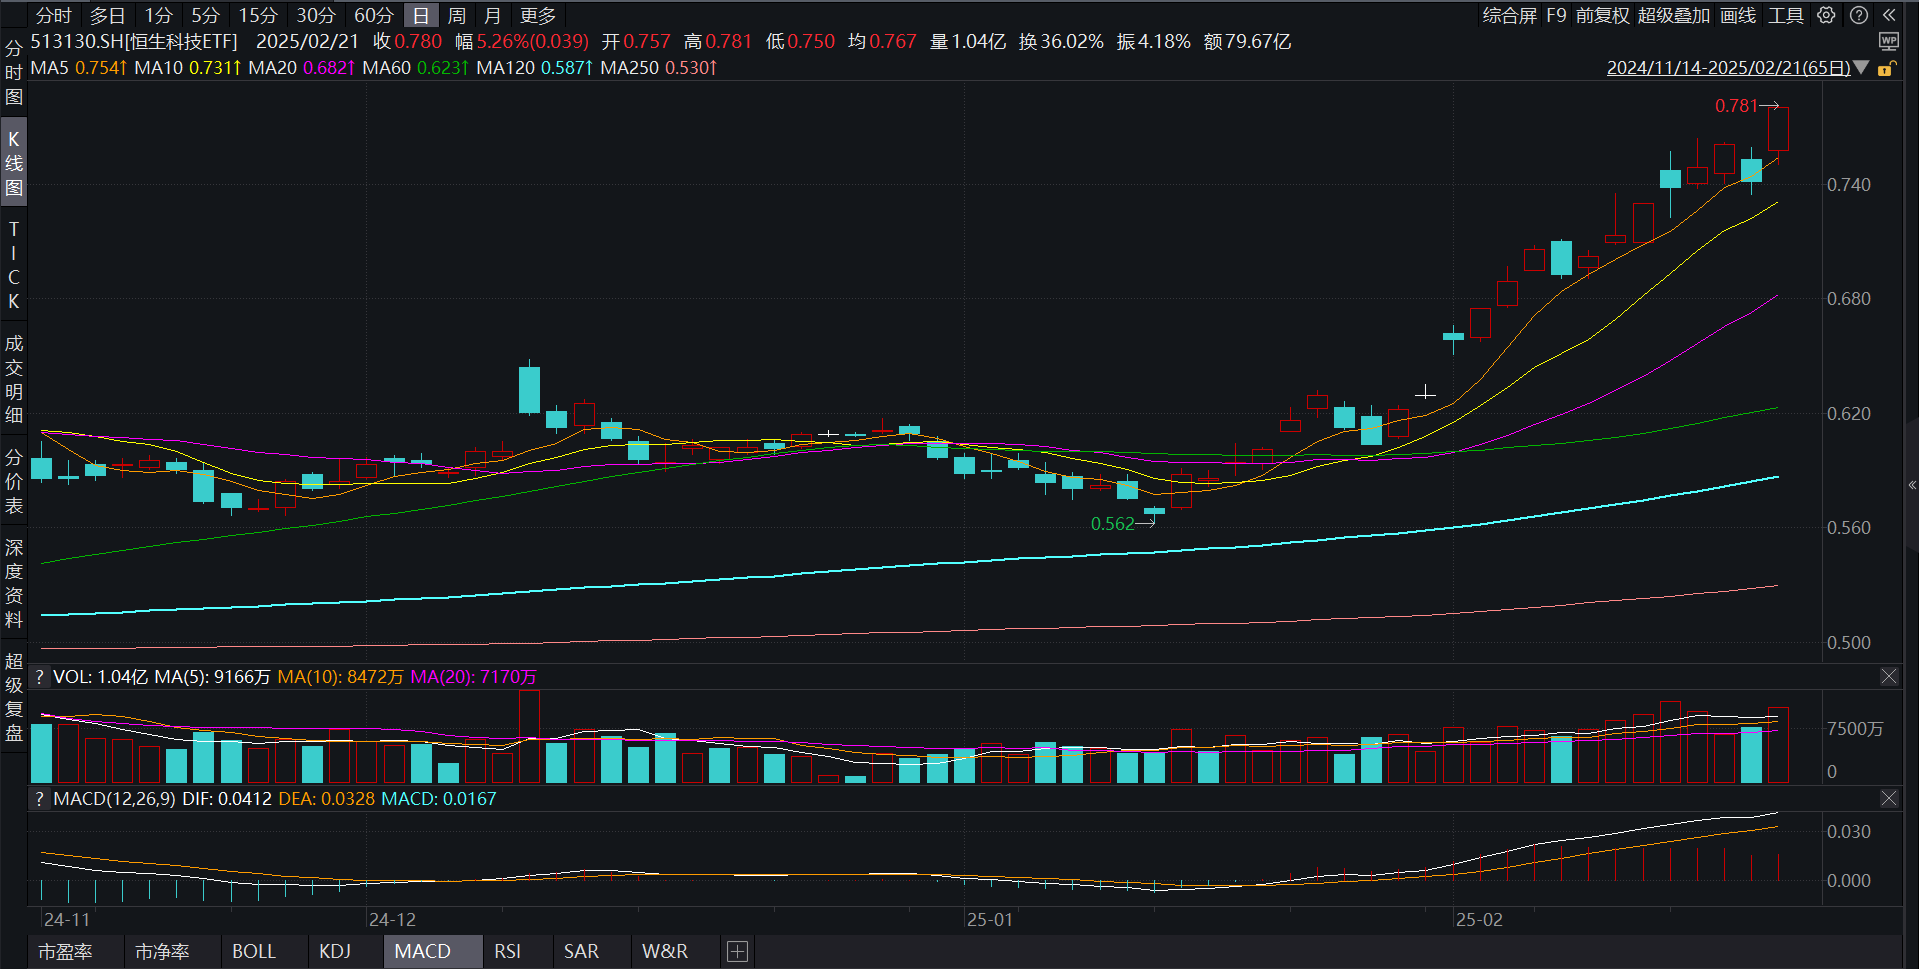The width and height of the screenshot is (1919, 969).
Task: Toggle the unlock padlock icon near the date range
Action: [1888, 68]
